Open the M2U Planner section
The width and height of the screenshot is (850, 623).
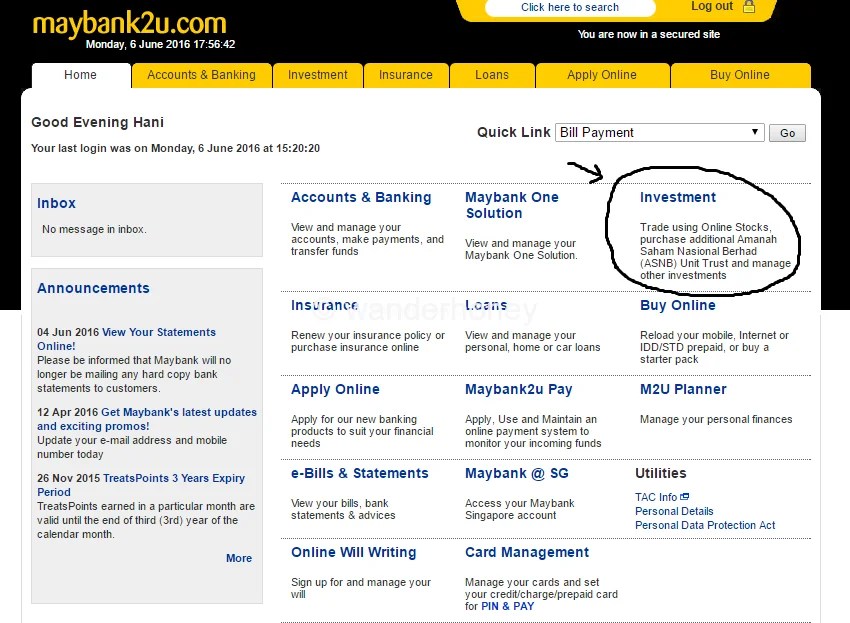(x=683, y=389)
